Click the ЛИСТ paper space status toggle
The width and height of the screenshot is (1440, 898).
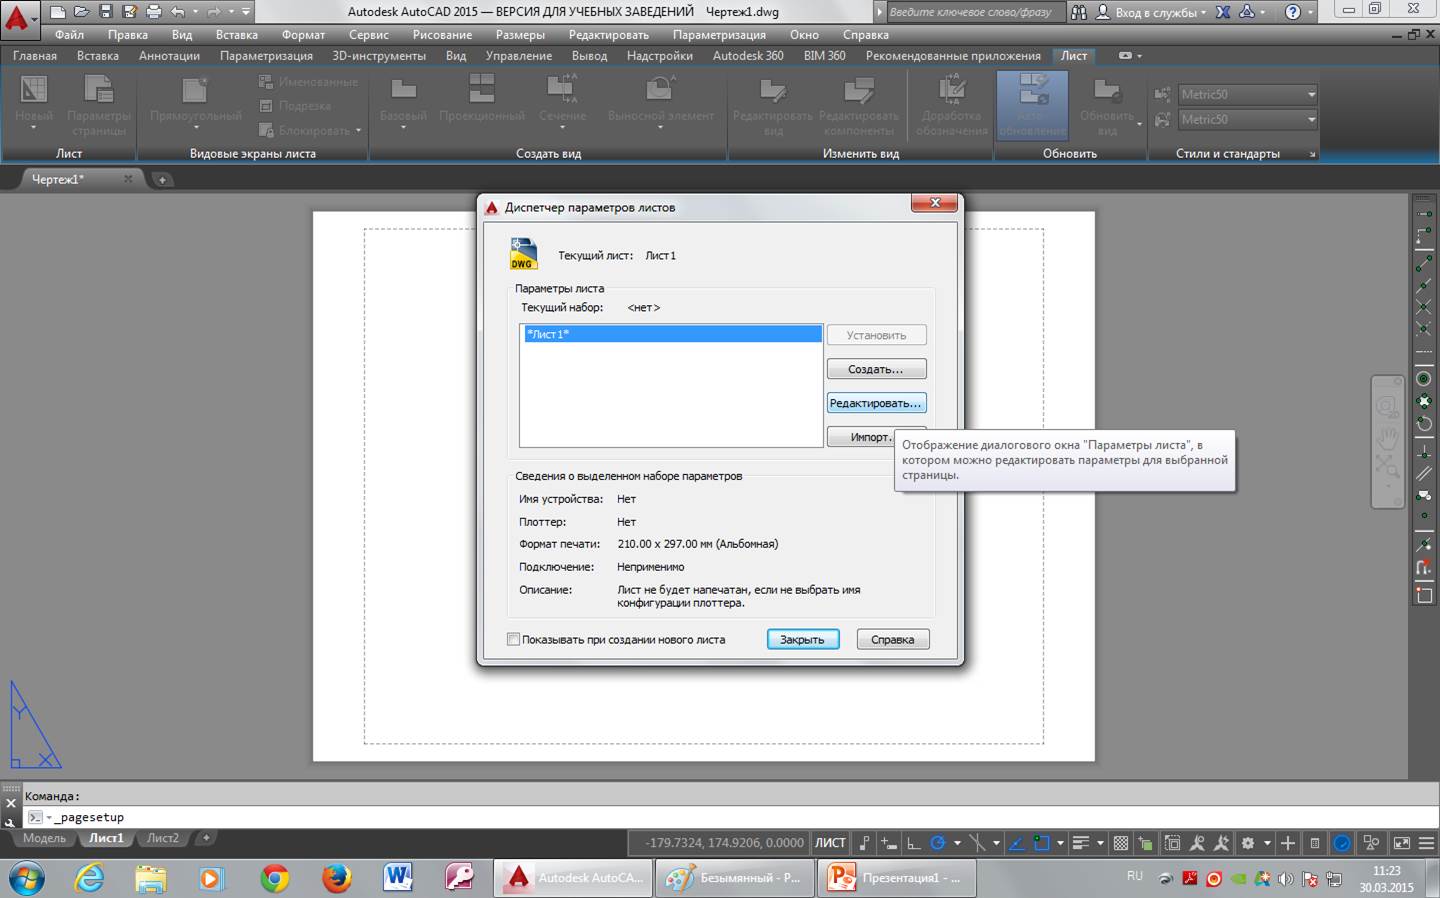click(x=830, y=843)
